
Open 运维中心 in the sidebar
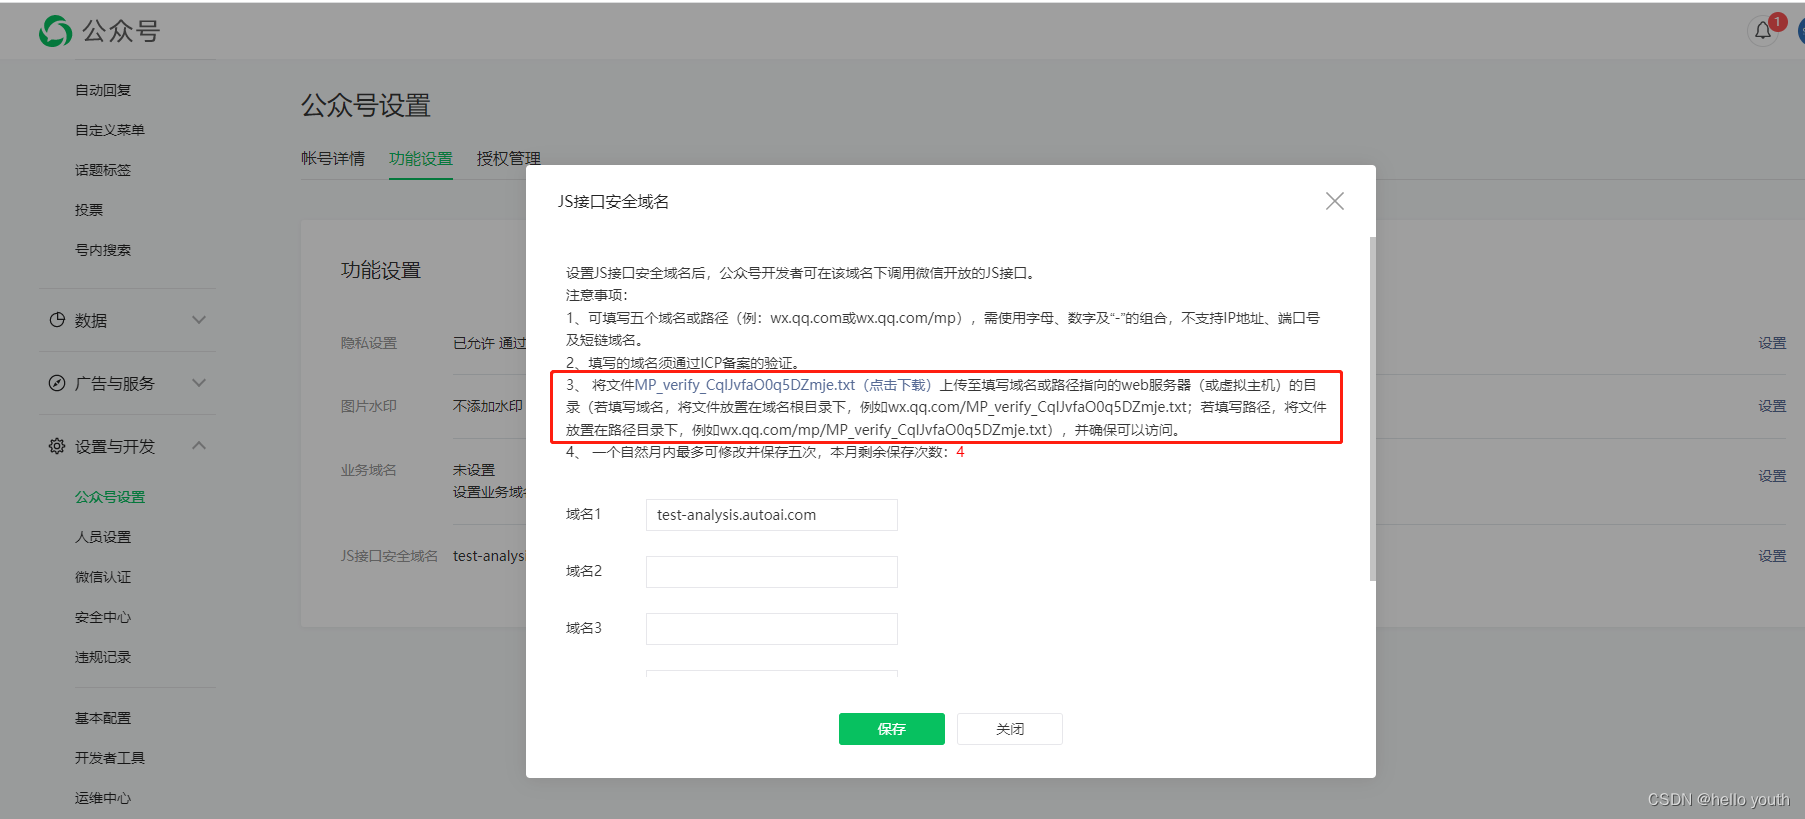click(103, 798)
